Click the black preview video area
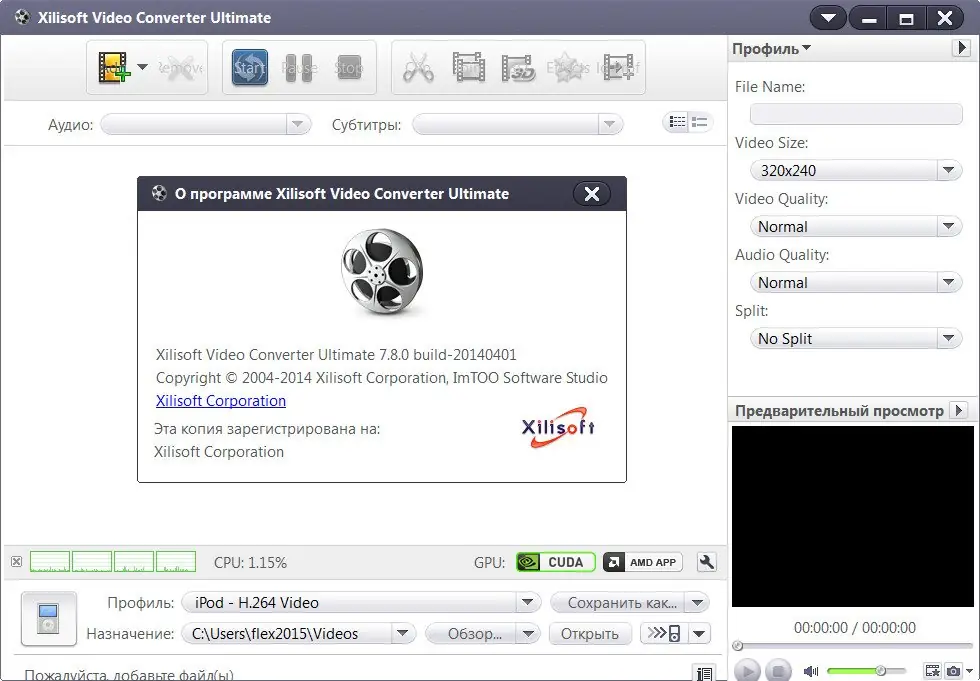The image size is (980, 681). 852,516
